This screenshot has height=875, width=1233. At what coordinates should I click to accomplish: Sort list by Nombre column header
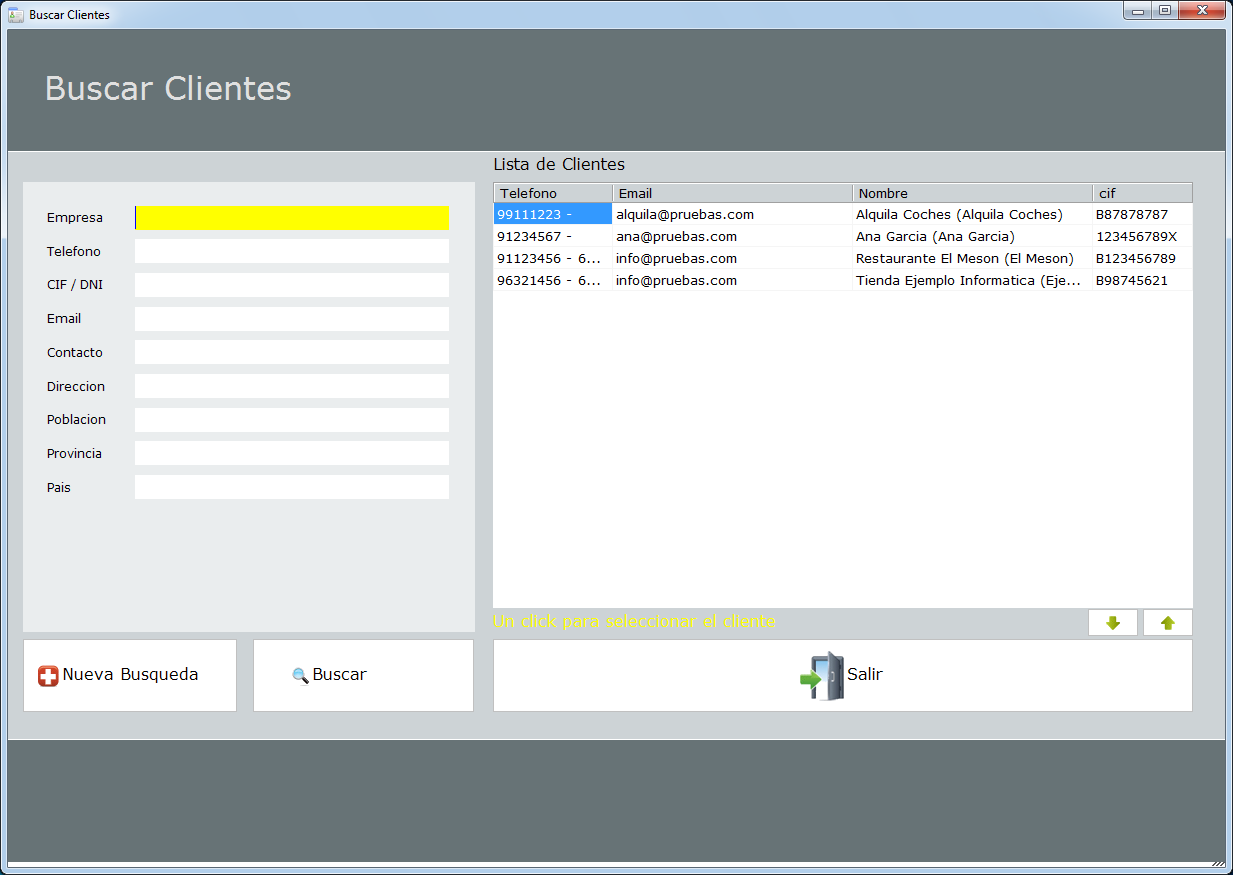tap(972, 193)
